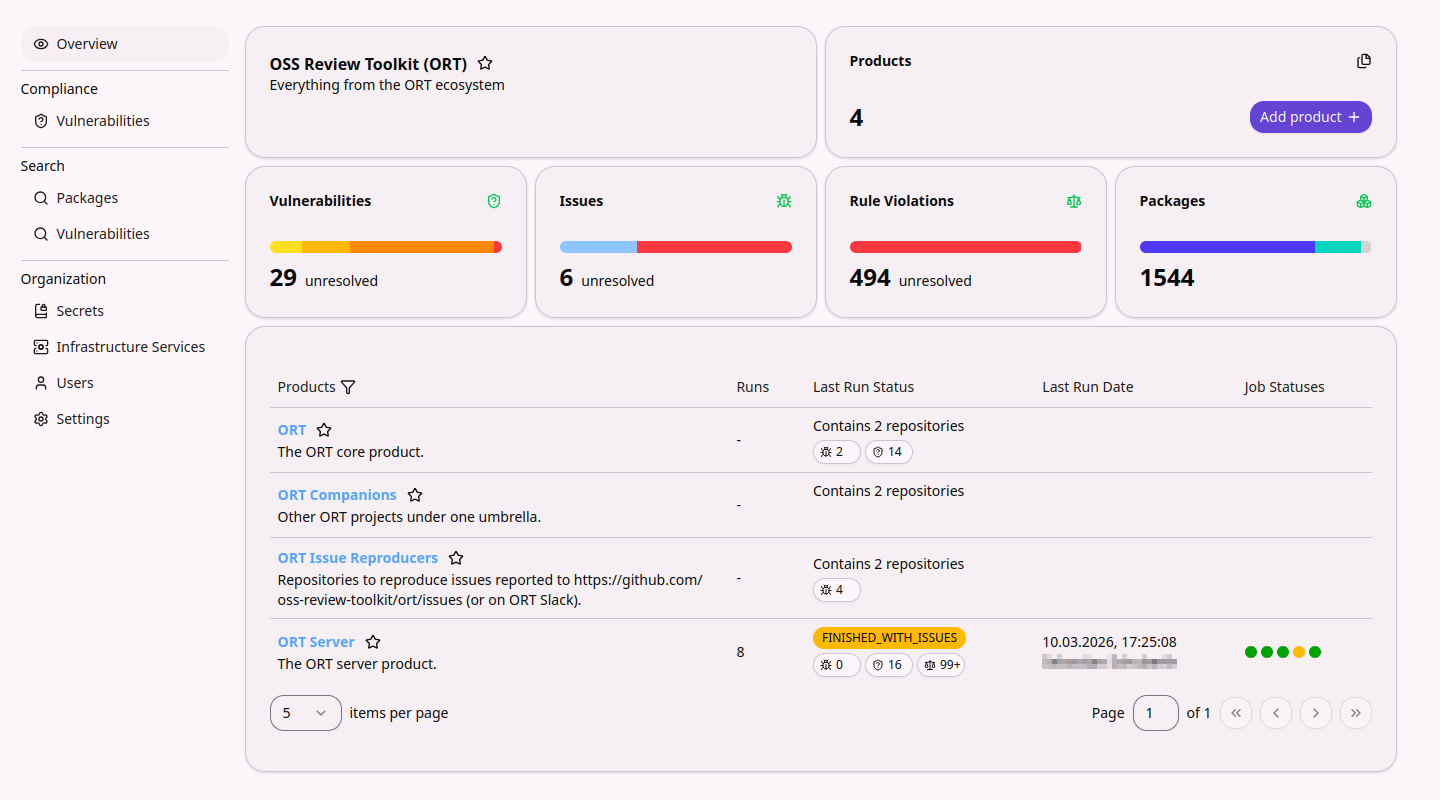The image size is (1440, 800).
Task: Open the items per page dropdown
Action: pyautogui.click(x=306, y=713)
